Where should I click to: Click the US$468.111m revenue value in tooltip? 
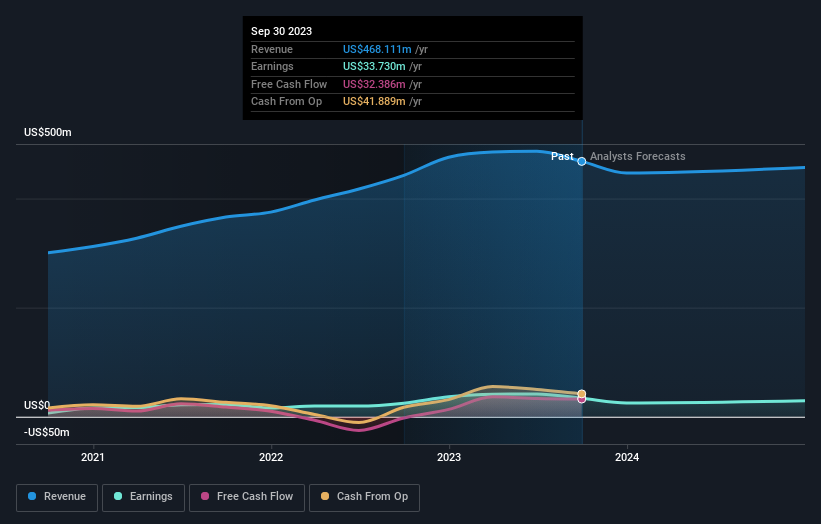[x=377, y=49]
